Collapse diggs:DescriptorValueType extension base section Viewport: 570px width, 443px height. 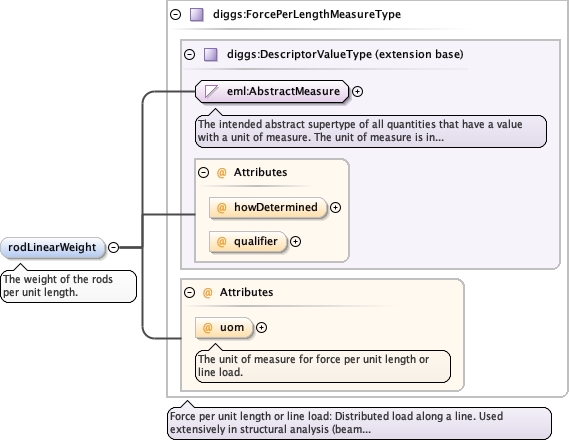click(x=189, y=55)
